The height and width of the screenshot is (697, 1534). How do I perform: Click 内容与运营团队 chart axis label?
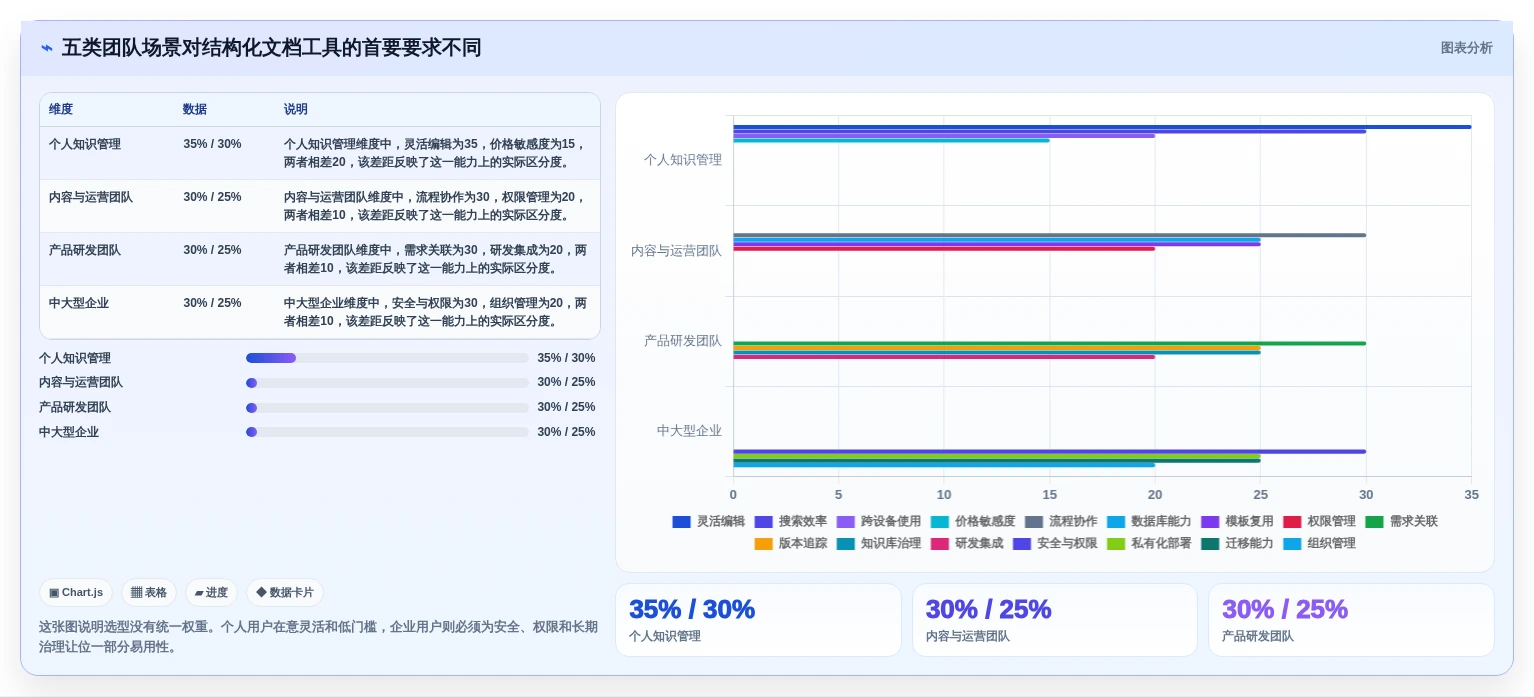pyautogui.click(x=676, y=251)
